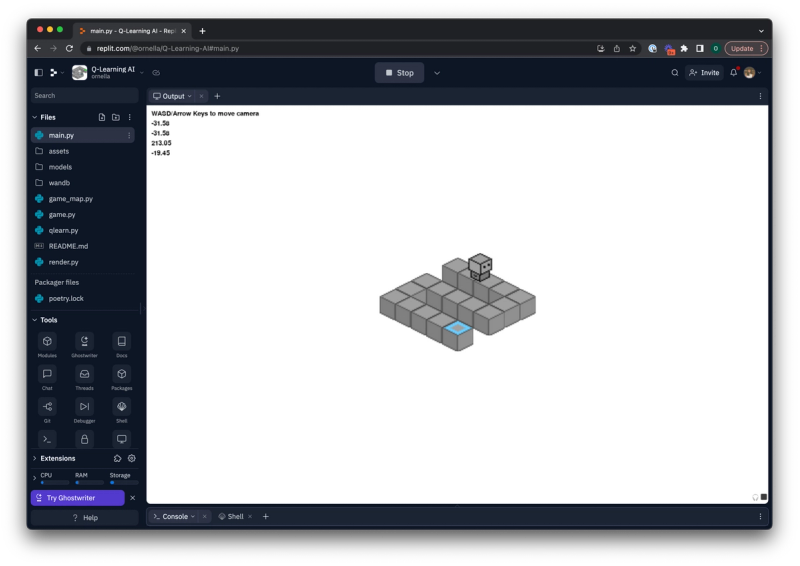This screenshot has width=800, height=566.
Task: Open the Output tool with monitor icon
Action: tap(121, 439)
